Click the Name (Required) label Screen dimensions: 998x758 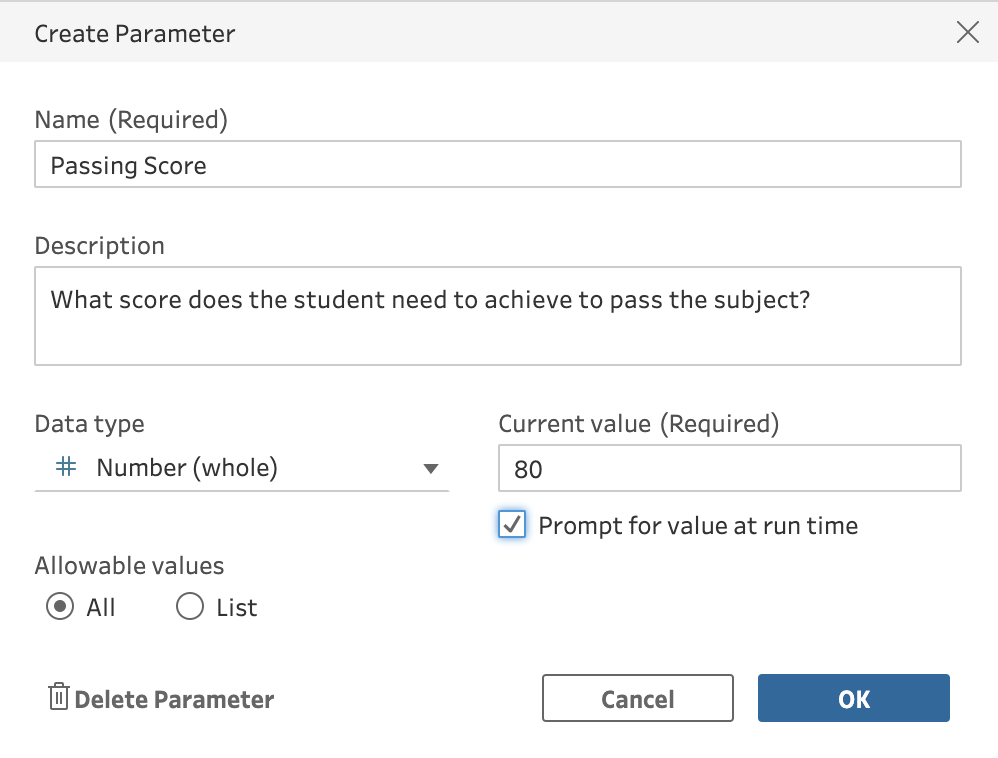tap(131, 120)
